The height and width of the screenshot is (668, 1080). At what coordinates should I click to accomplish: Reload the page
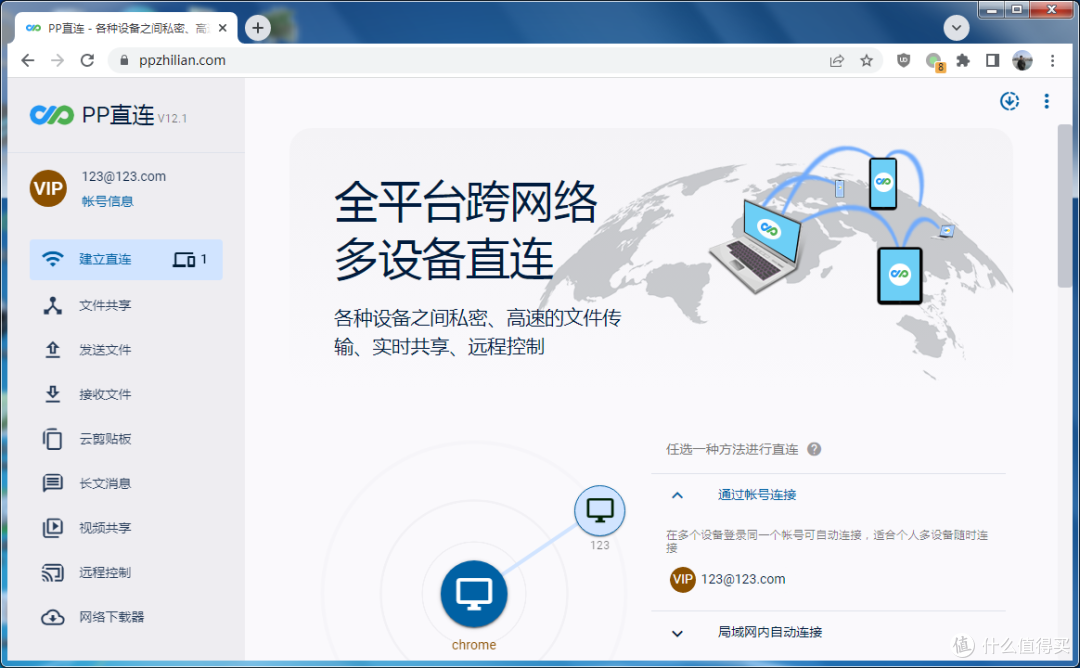(87, 61)
